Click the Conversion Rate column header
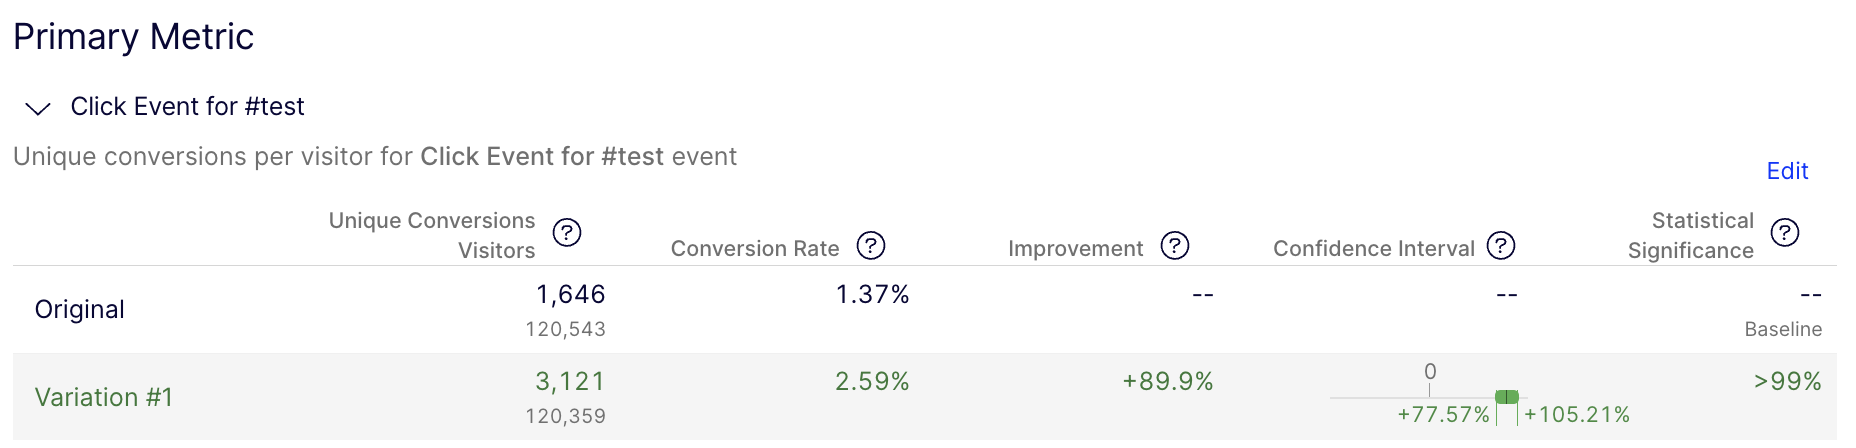The width and height of the screenshot is (1856, 448). pyautogui.click(x=755, y=248)
